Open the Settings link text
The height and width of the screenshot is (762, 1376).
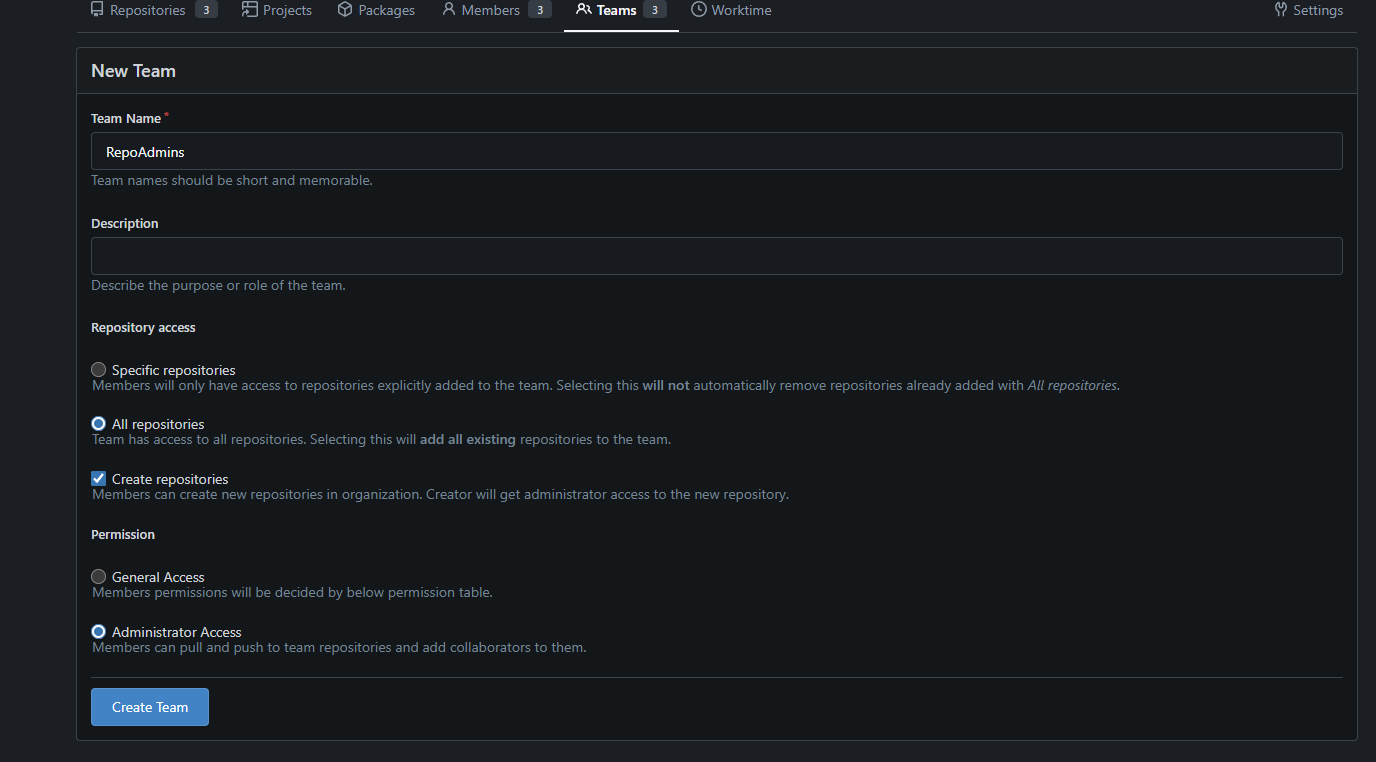point(1317,10)
